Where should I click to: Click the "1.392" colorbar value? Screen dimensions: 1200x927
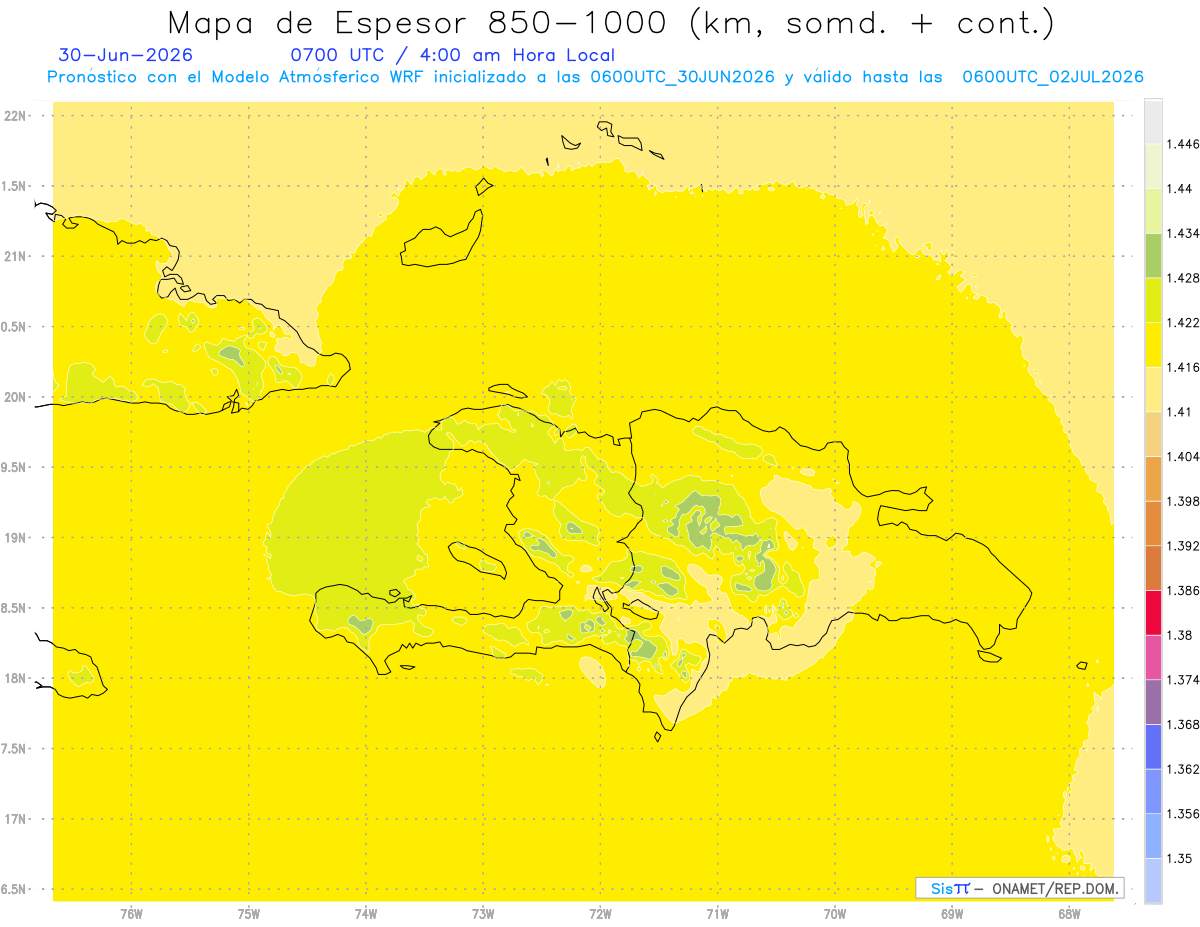tap(1183, 546)
